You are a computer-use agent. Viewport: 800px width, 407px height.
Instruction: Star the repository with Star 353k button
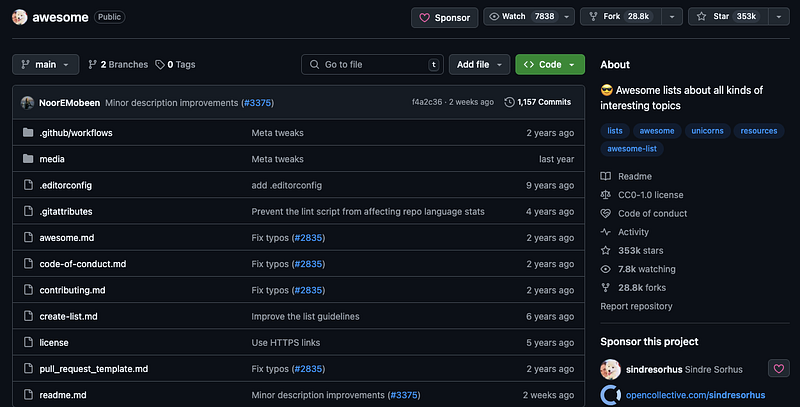tap(728, 16)
